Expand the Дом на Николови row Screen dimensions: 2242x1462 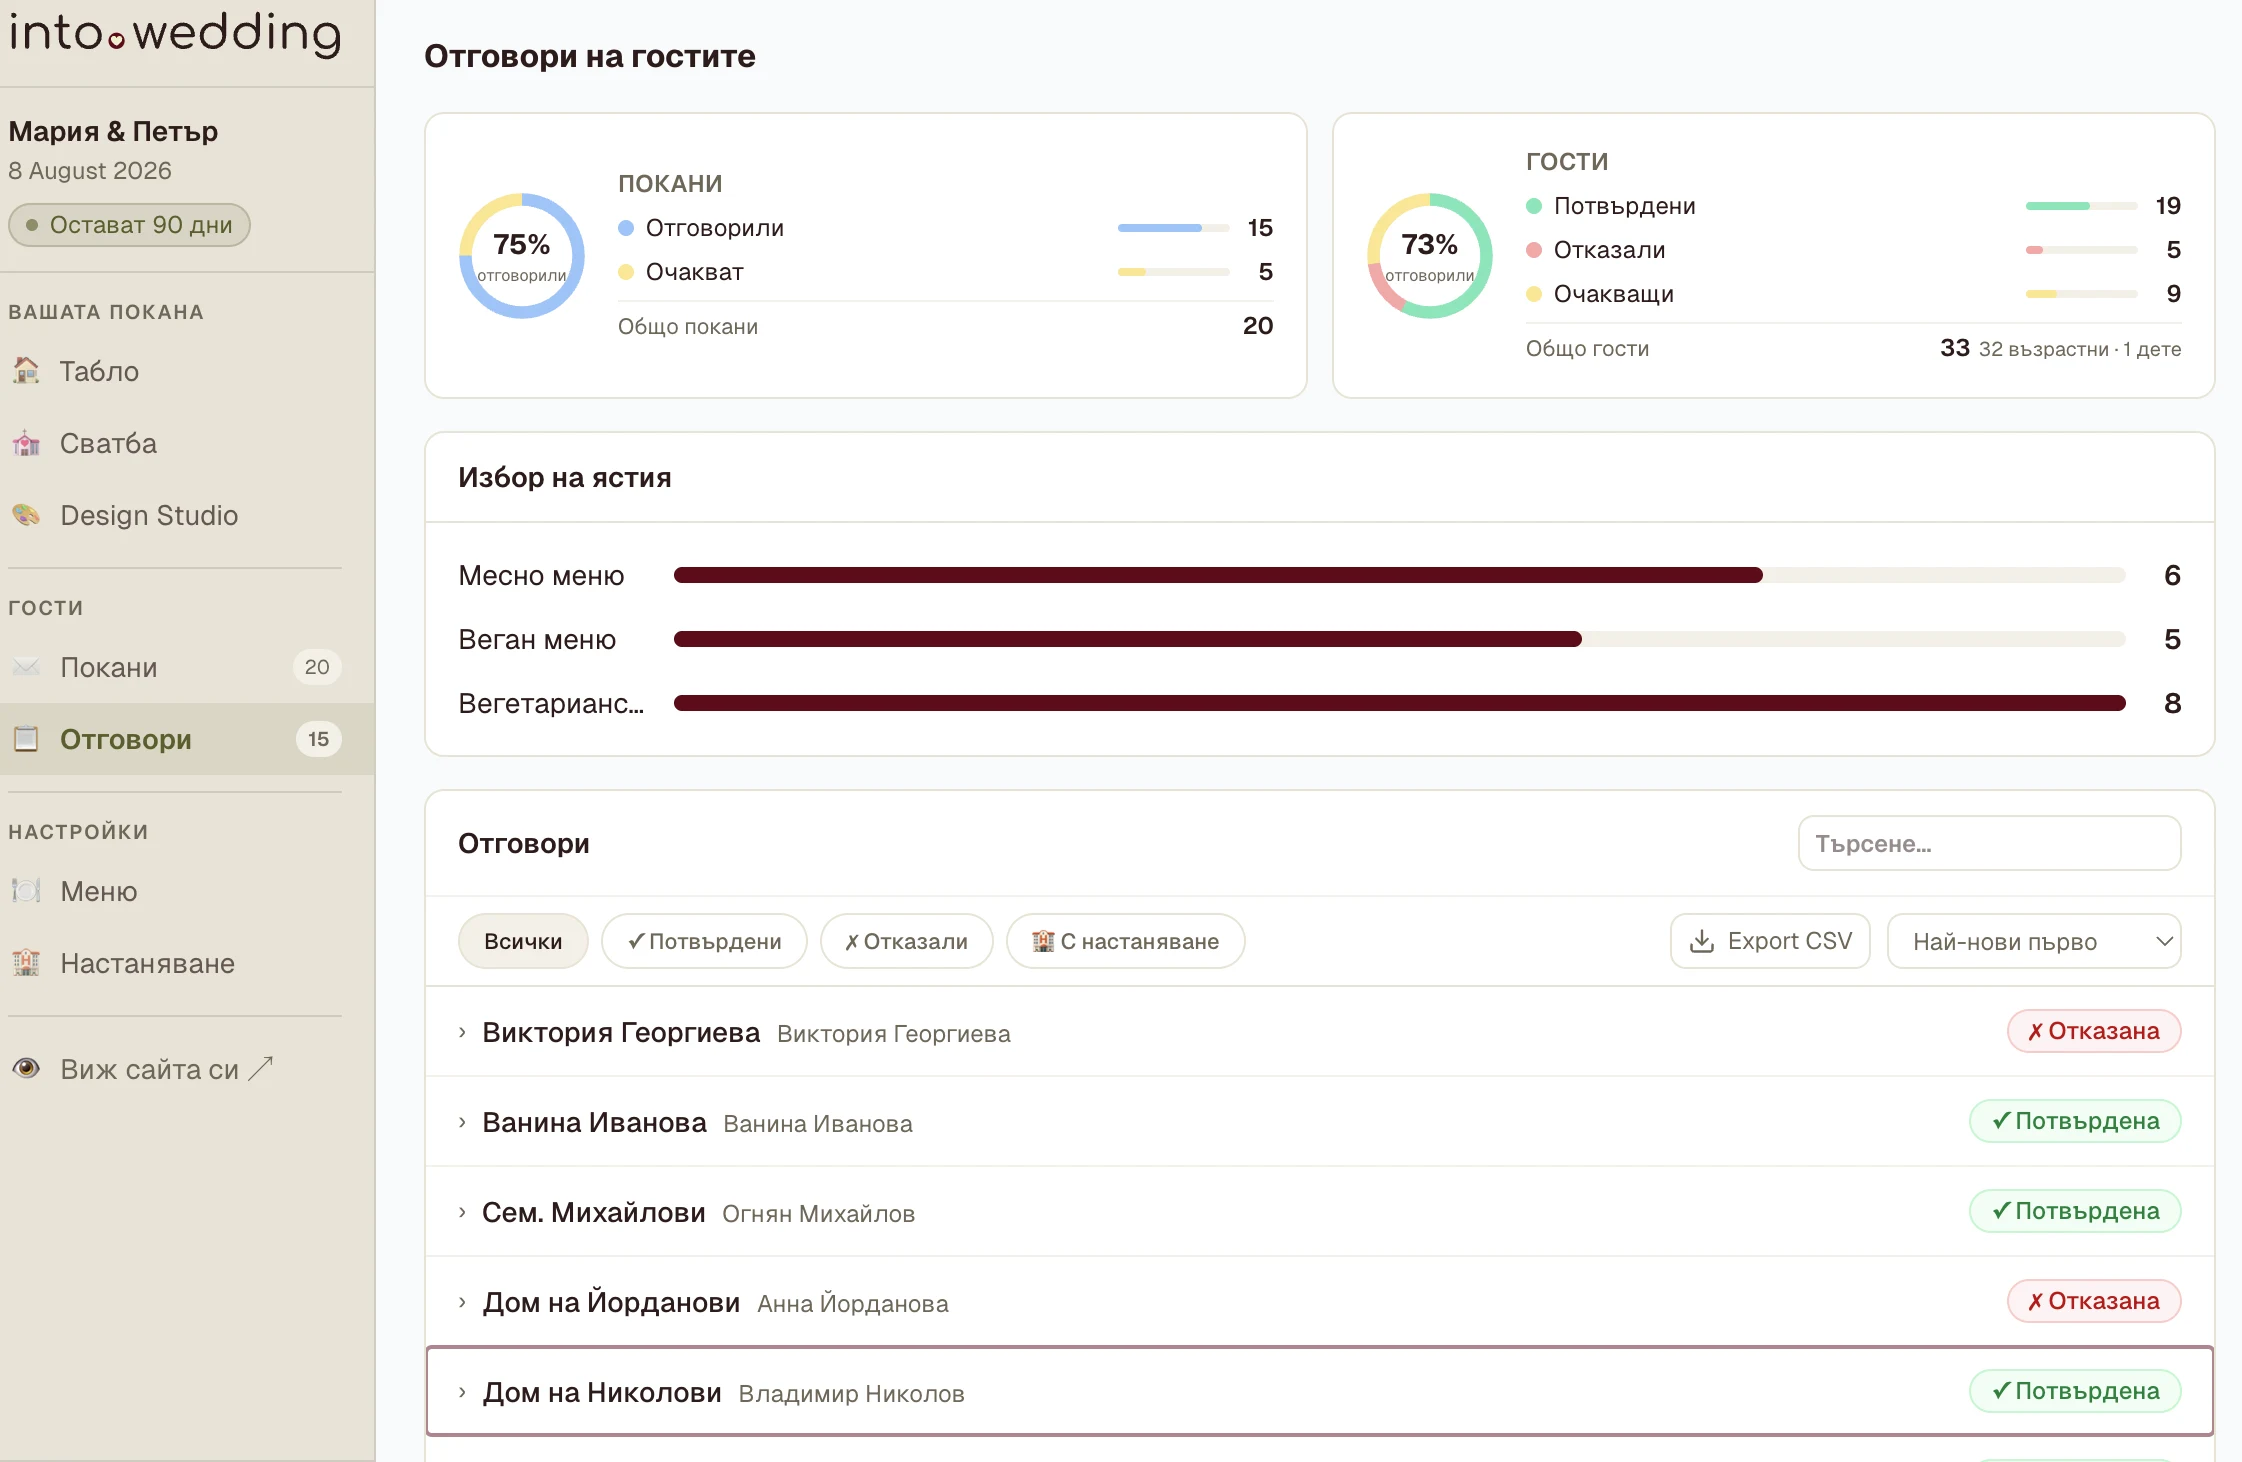[1319, 1392]
